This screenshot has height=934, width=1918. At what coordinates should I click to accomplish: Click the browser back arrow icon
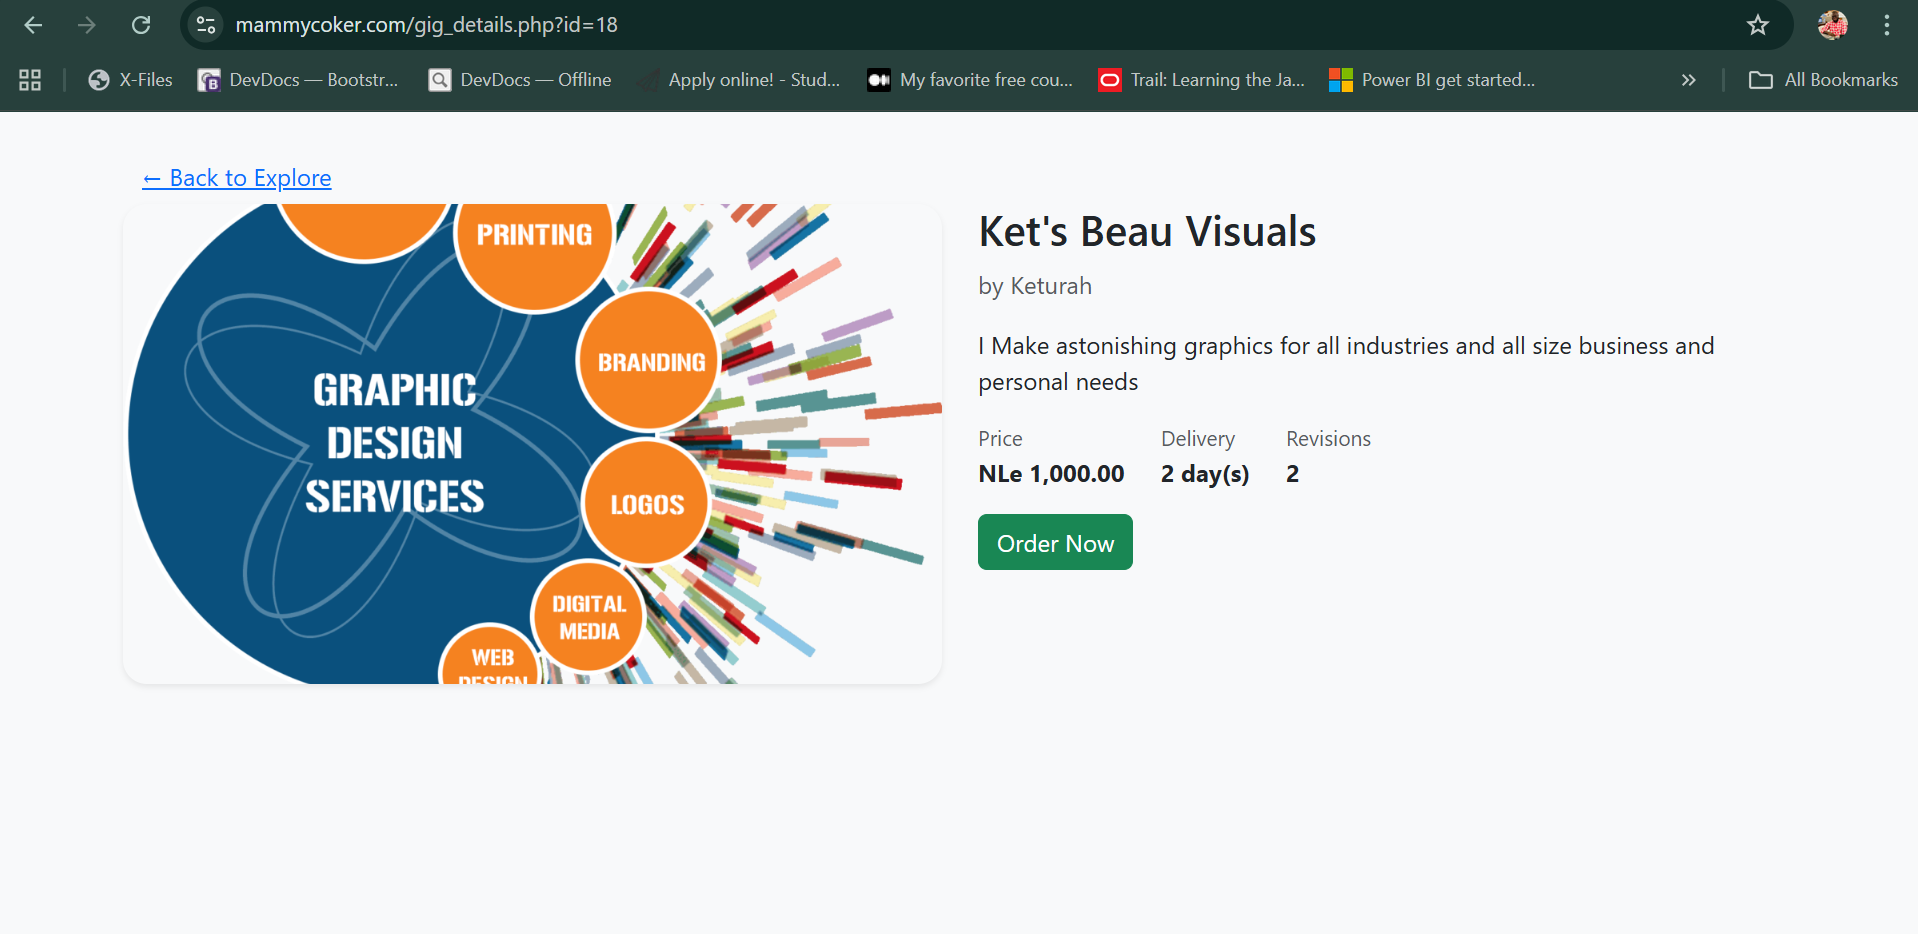33,25
